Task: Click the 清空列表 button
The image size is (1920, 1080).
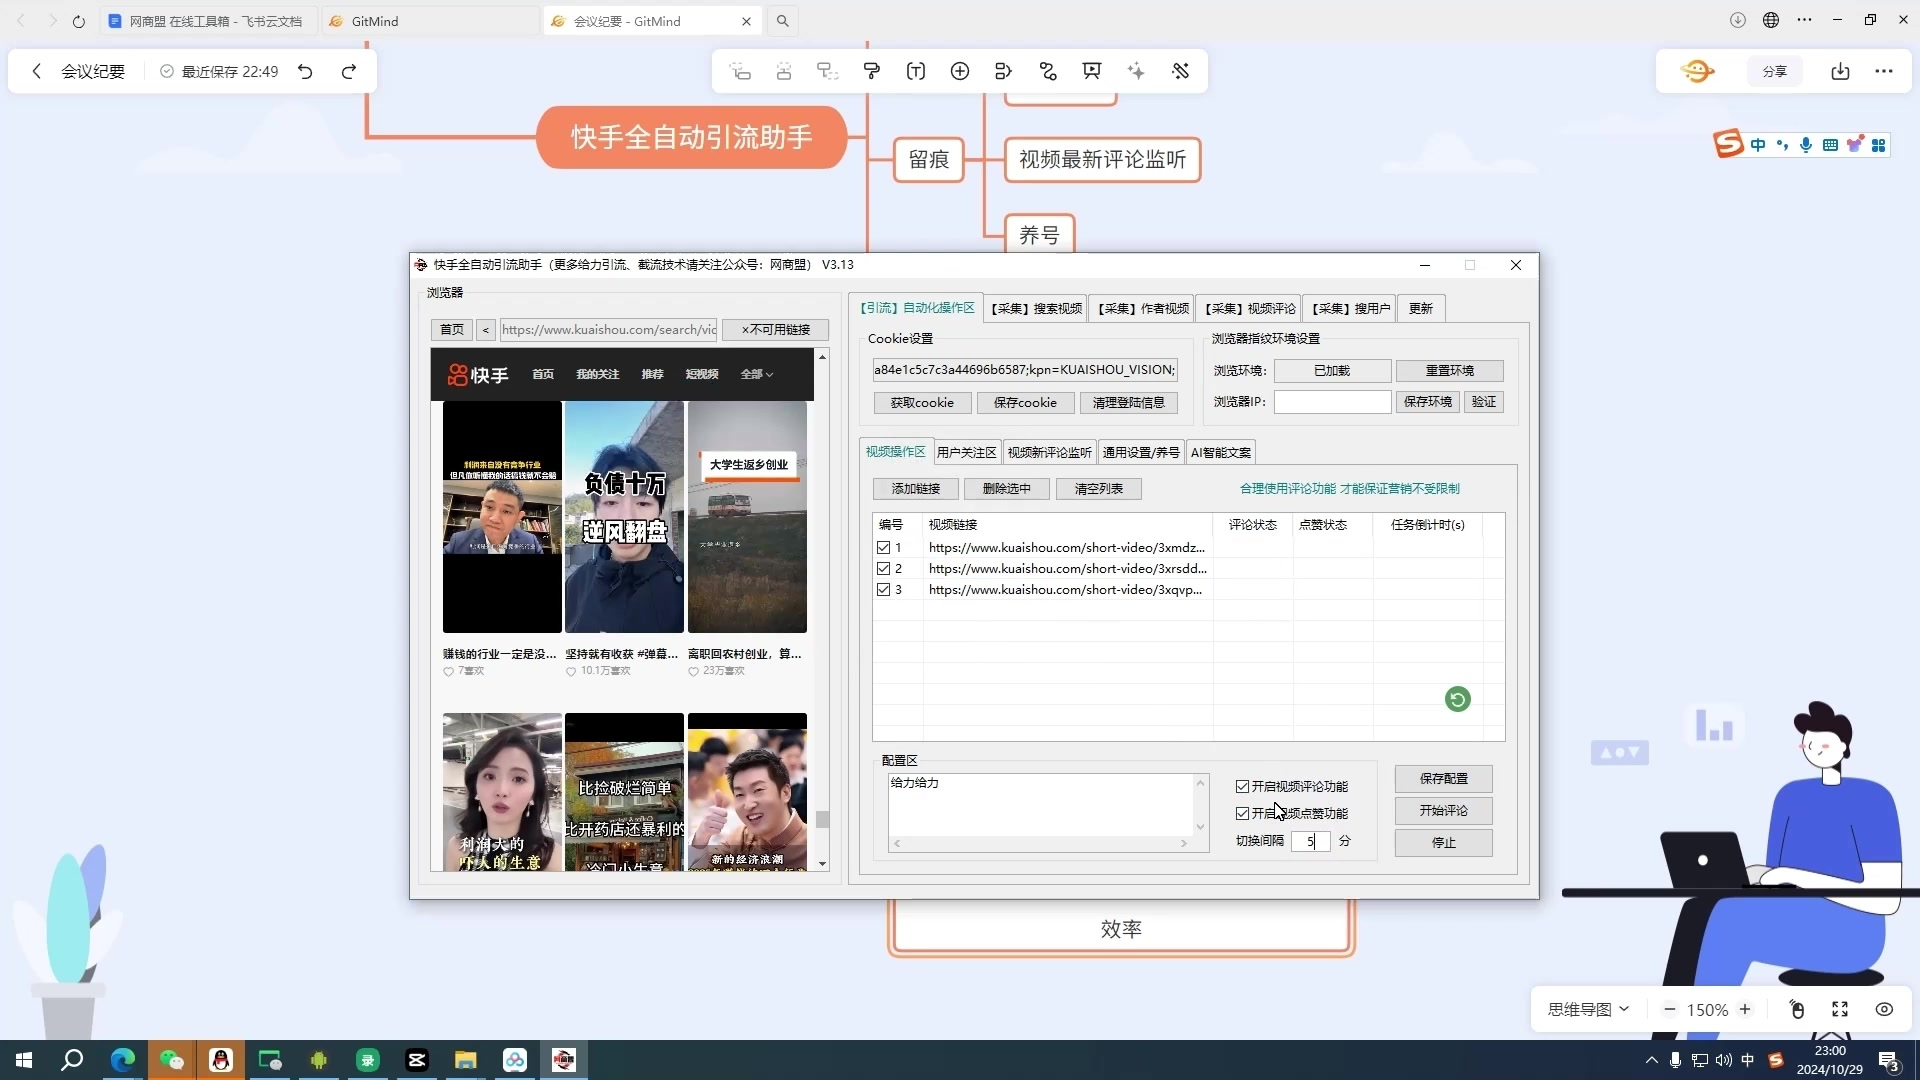Action: click(1098, 489)
